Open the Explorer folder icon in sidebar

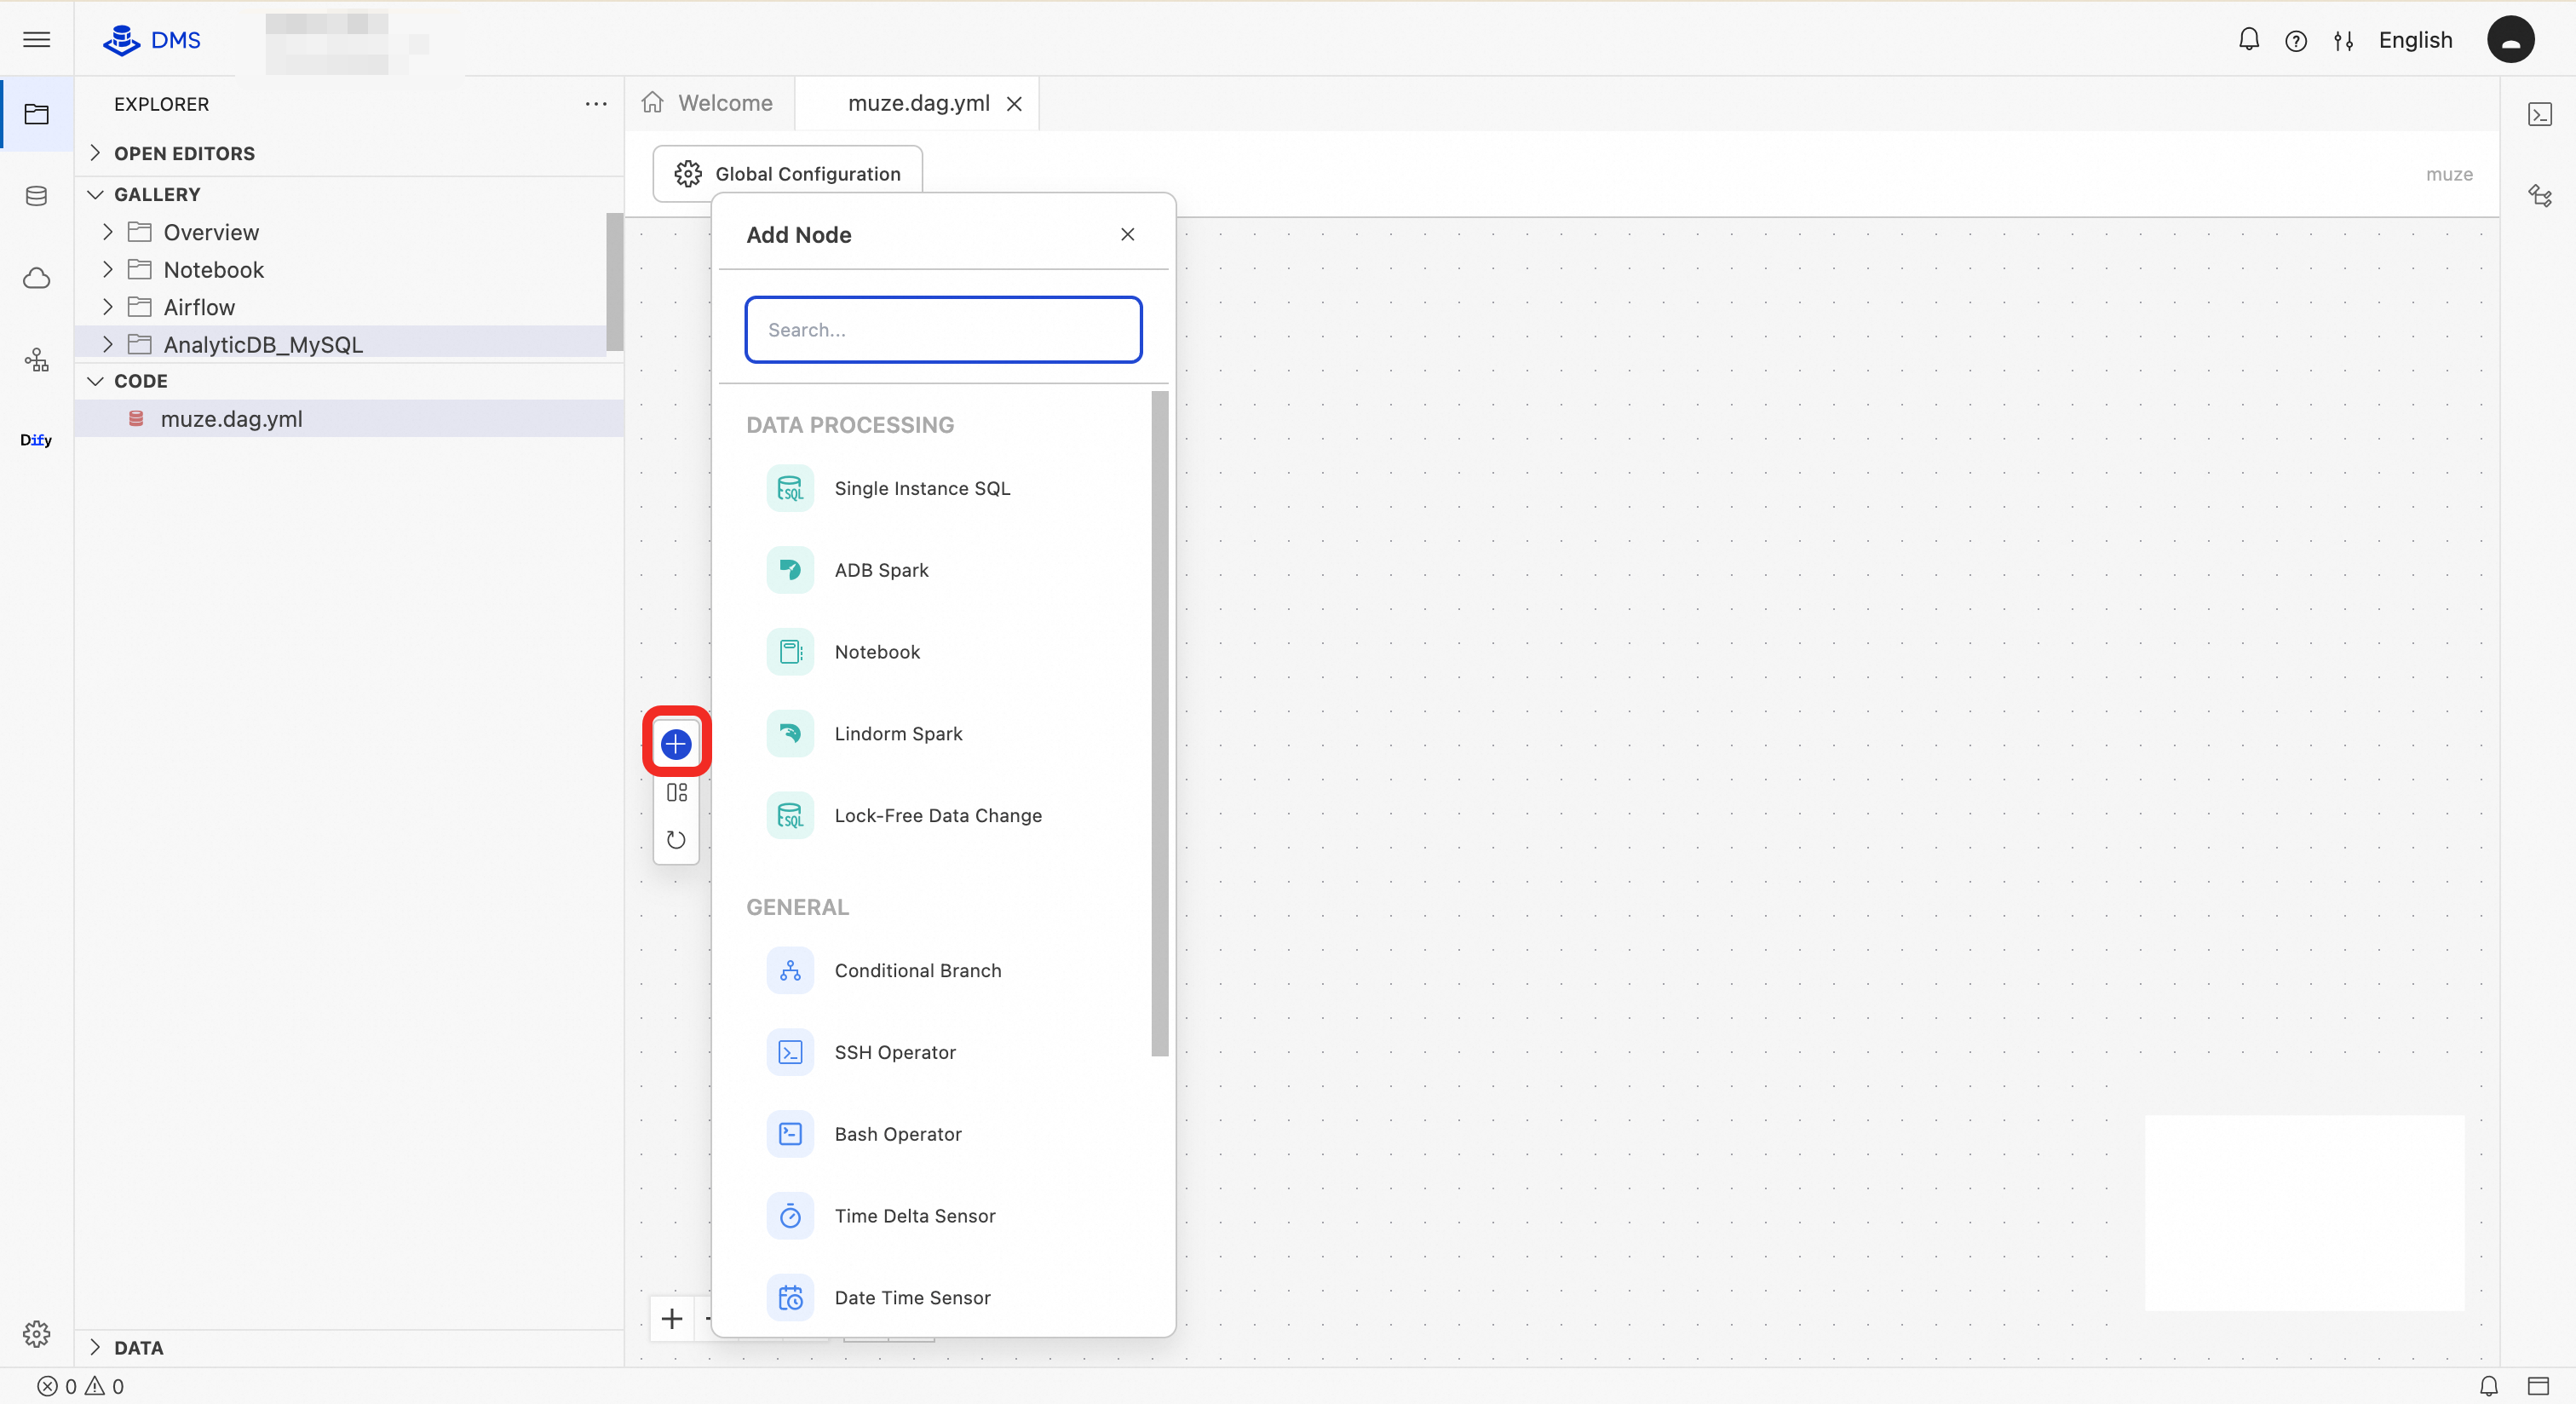click(x=37, y=114)
